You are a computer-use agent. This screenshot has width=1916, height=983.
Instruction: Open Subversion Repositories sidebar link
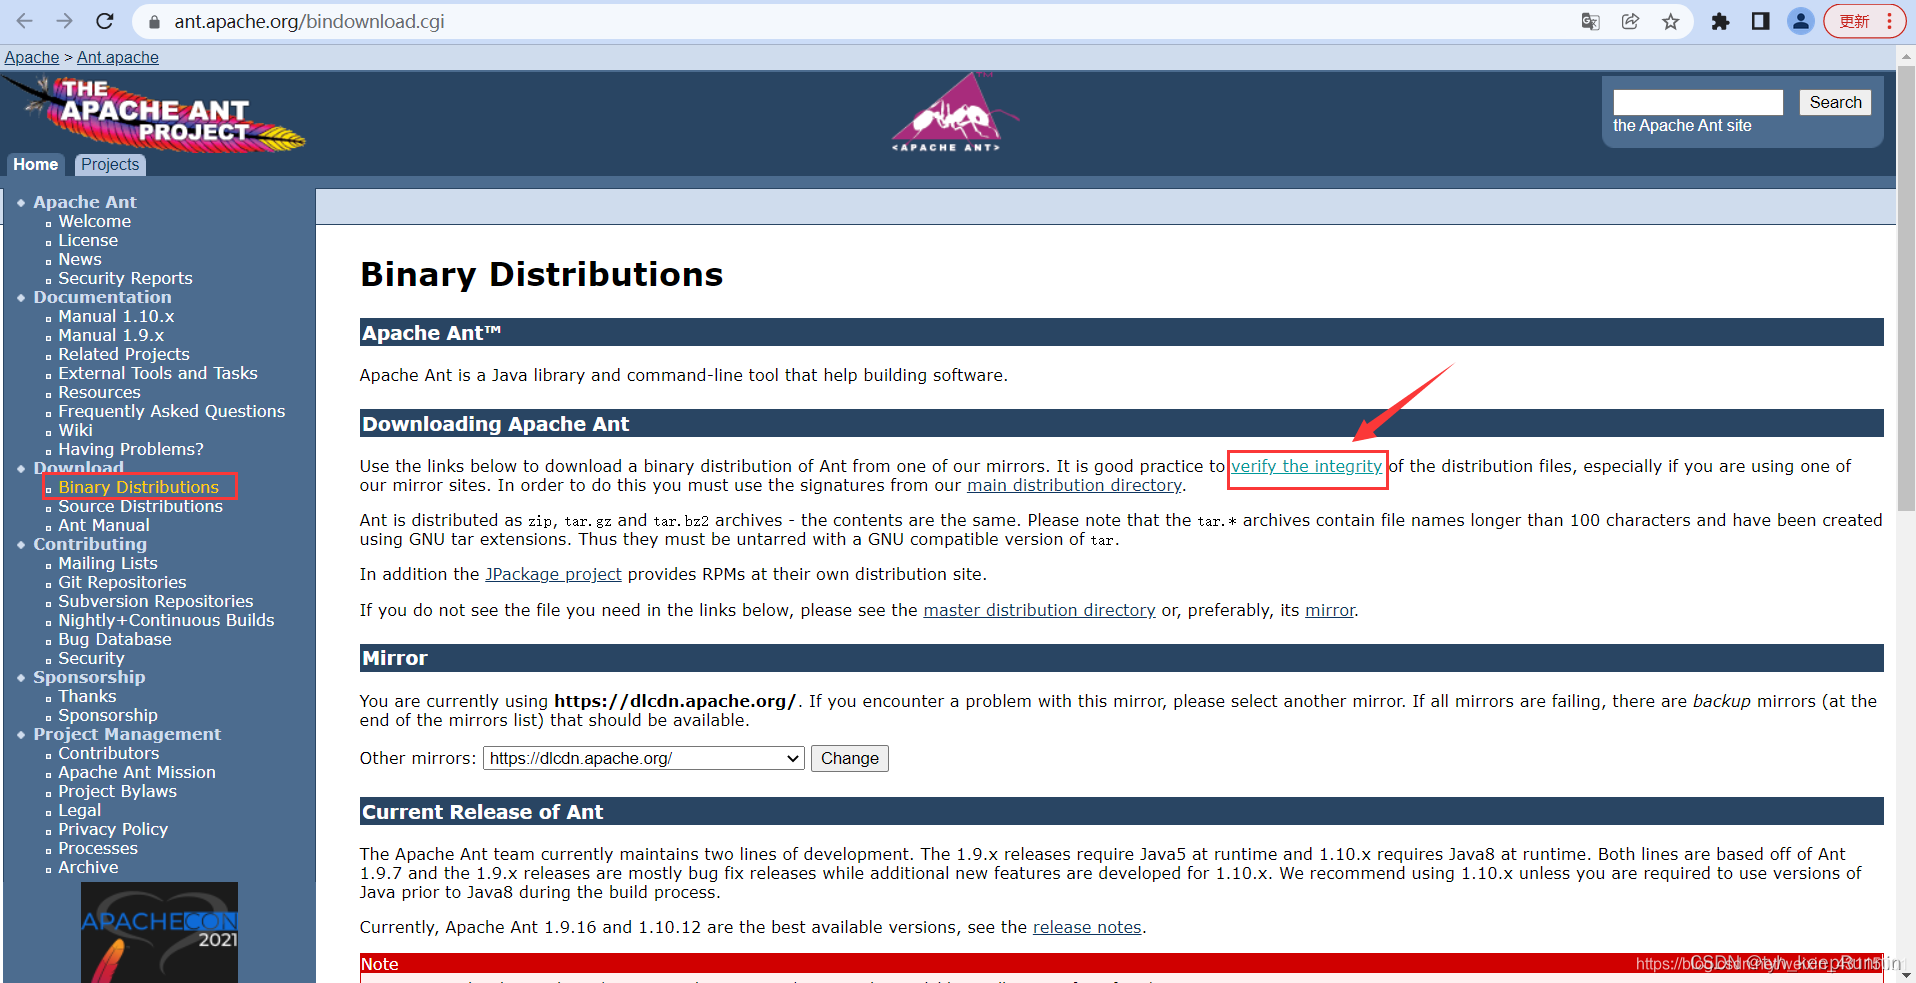[x=156, y=601]
